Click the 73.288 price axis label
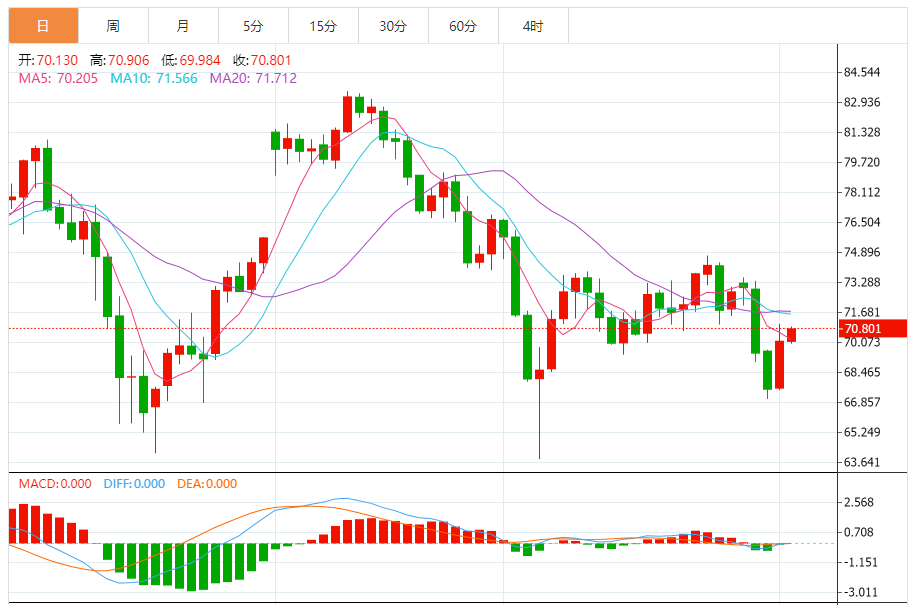915x605 pixels. pos(862,282)
